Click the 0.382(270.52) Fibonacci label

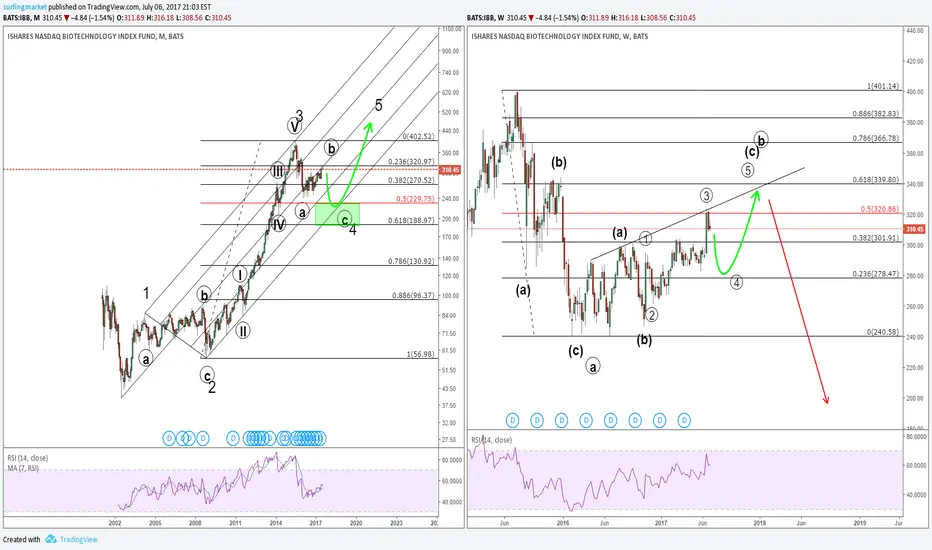pyautogui.click(x=411, y=180)
